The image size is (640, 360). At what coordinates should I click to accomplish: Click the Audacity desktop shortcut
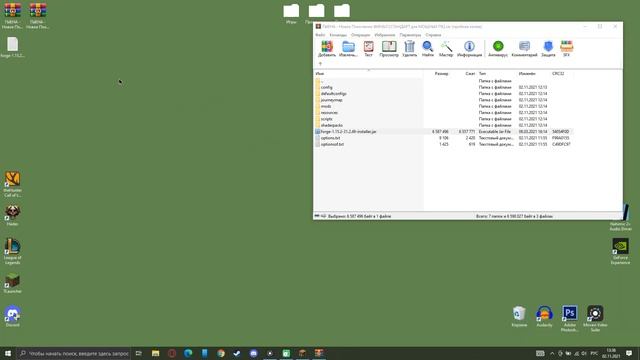[544, 316]
